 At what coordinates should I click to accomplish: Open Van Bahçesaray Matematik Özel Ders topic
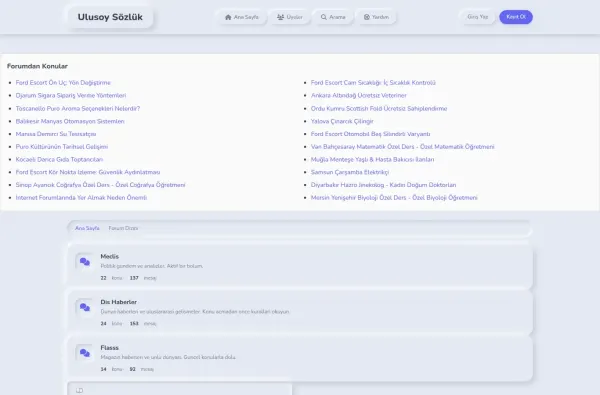(x=403, y=147)
